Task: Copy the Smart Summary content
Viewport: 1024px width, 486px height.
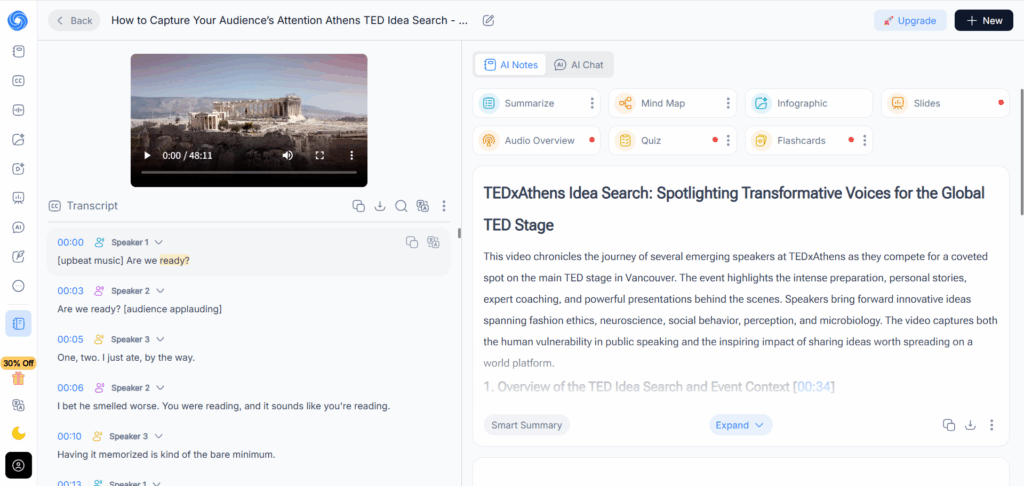Action: point(949,425)
